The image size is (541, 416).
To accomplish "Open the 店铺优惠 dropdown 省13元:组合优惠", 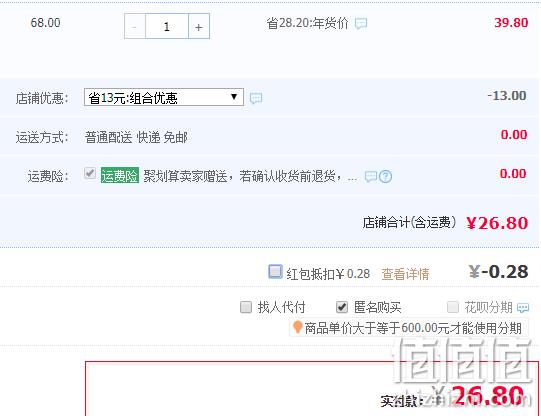I will pyautogui.click(x=164, y=98).
